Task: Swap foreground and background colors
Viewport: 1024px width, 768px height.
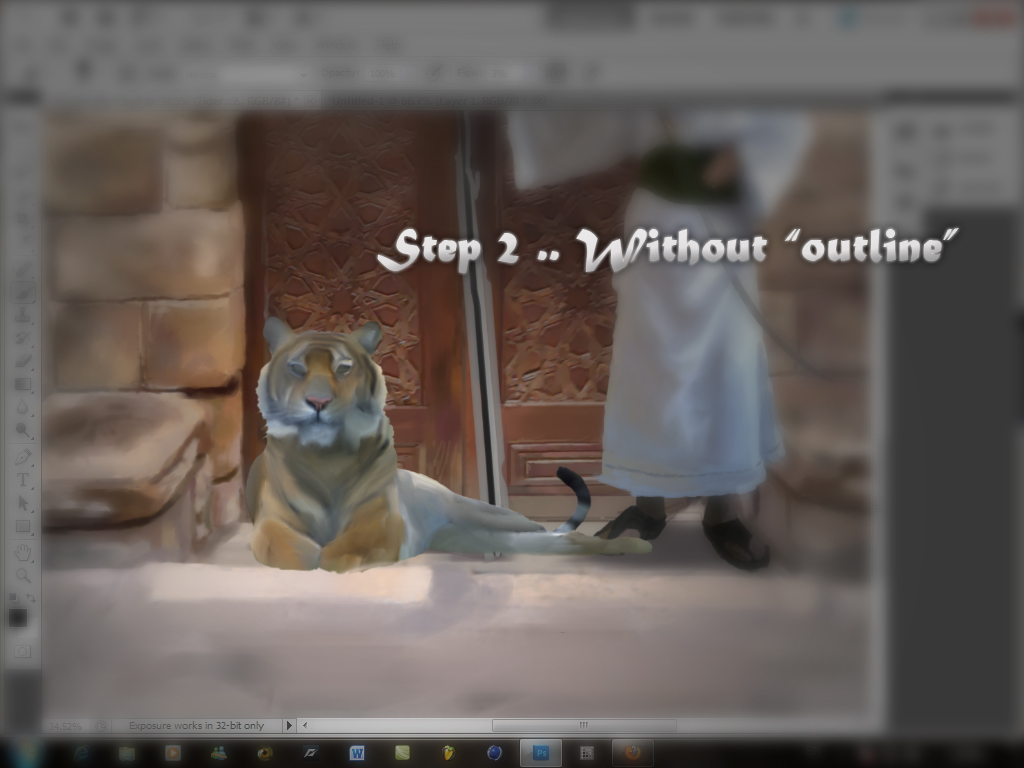Action: click(x=31, y=598)
